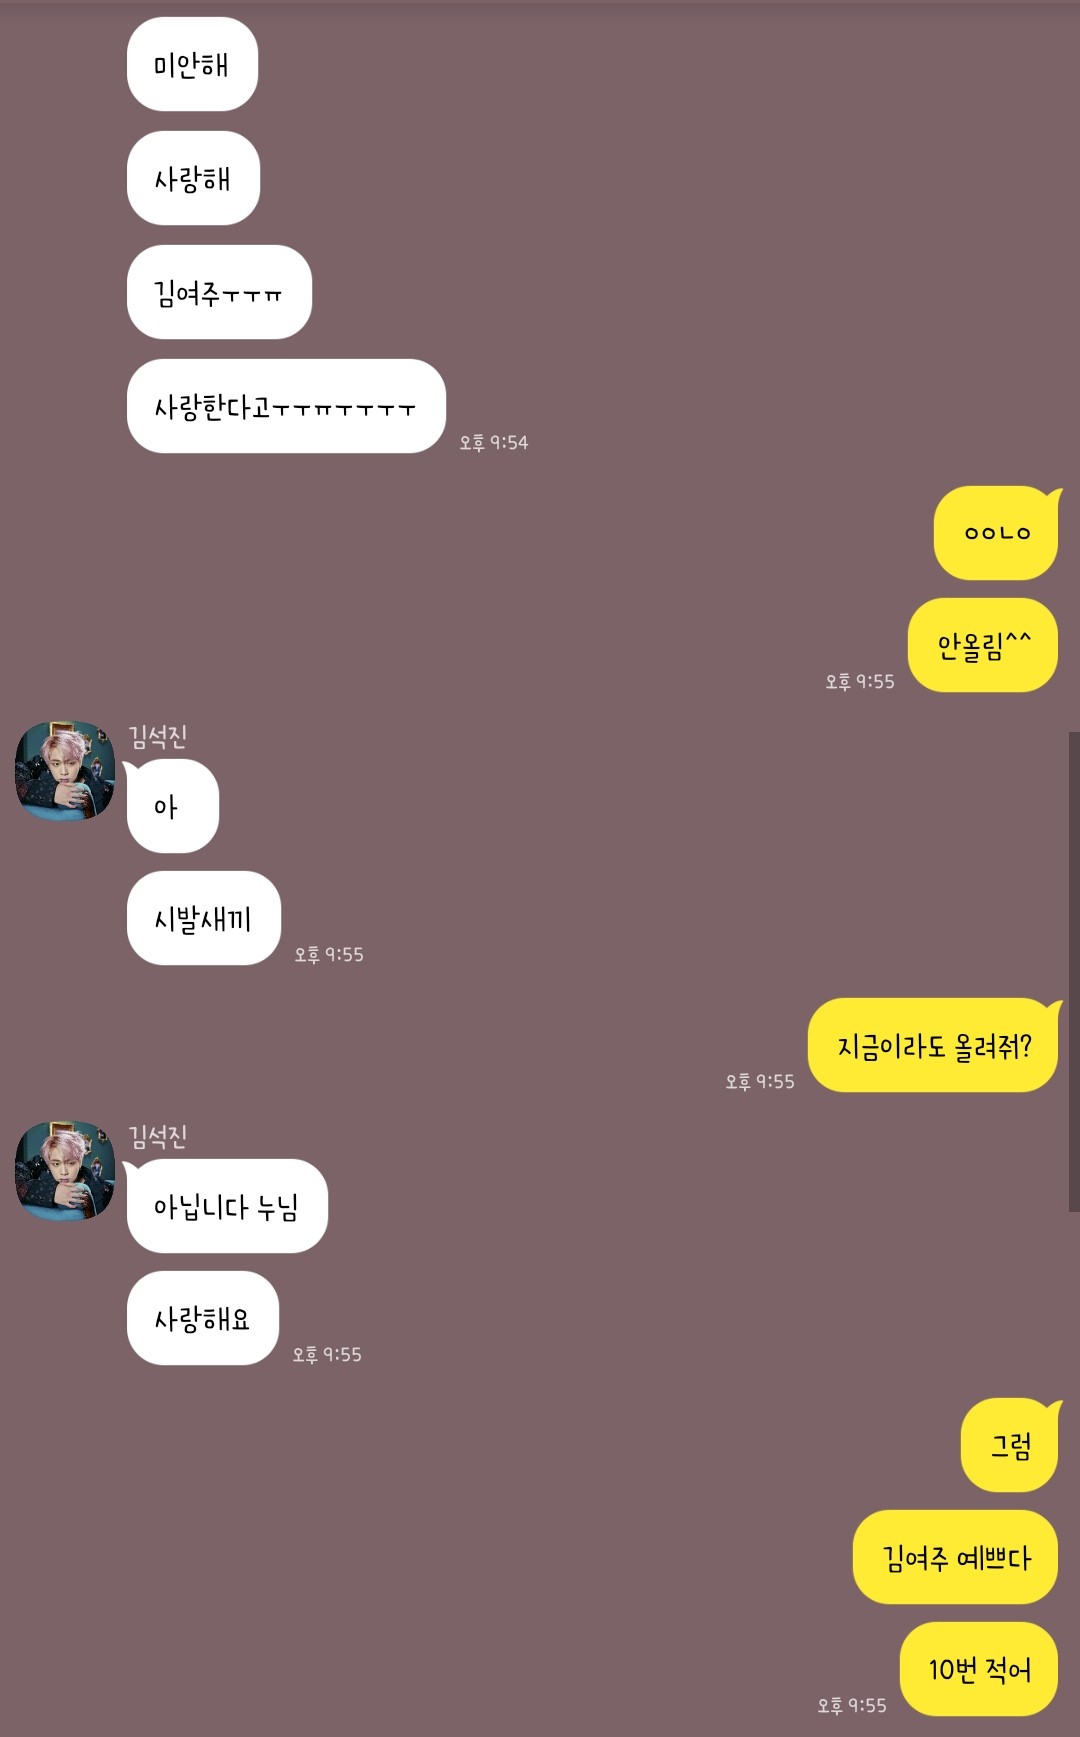Select the short 아 message bubble
This screenshot has height=1737, width=1080.
(172, 806)
